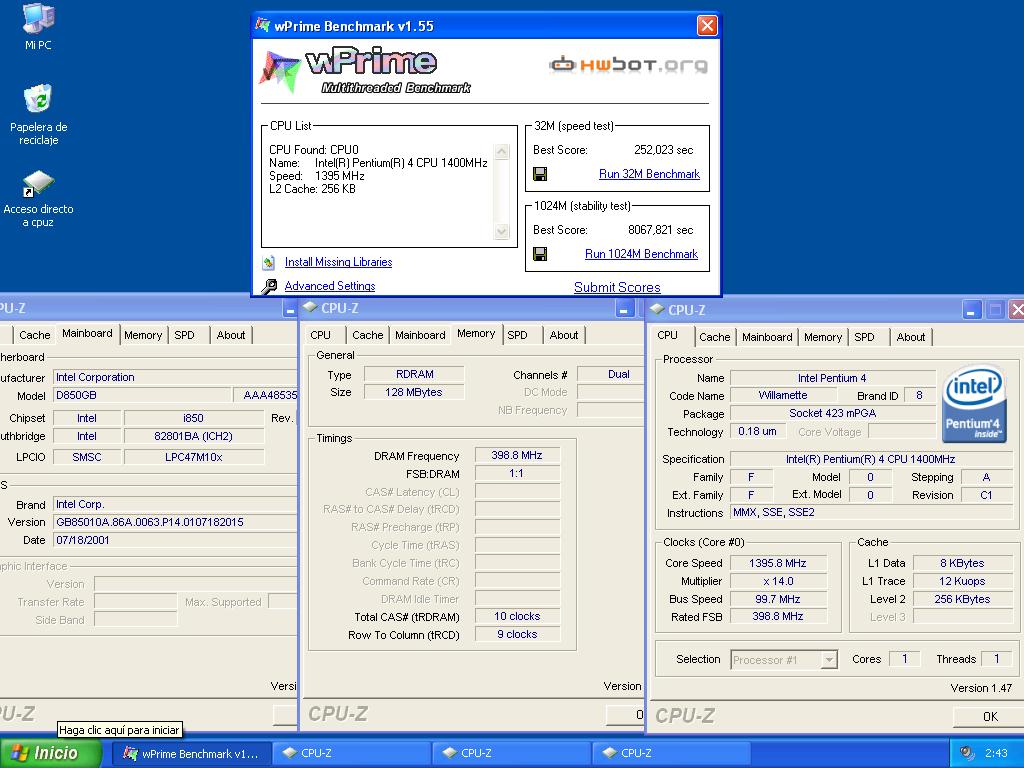Image resolution: width=1024 pixels, height=768 pixels.
Task: Open Install Missing Libraries link
Action: click(338, 262)
